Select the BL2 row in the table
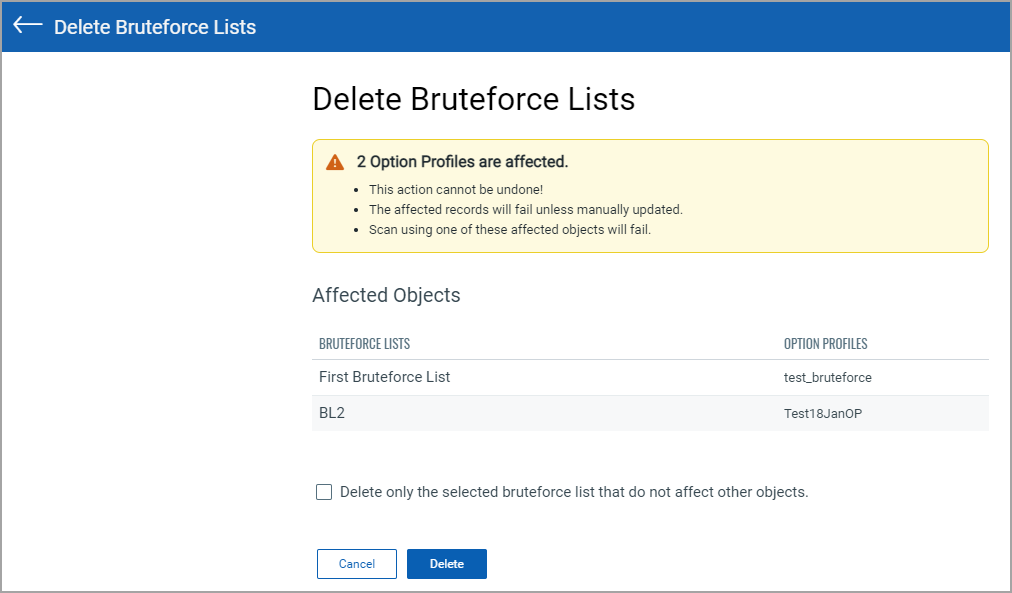The image size is (1012, 593). [332, 413]
